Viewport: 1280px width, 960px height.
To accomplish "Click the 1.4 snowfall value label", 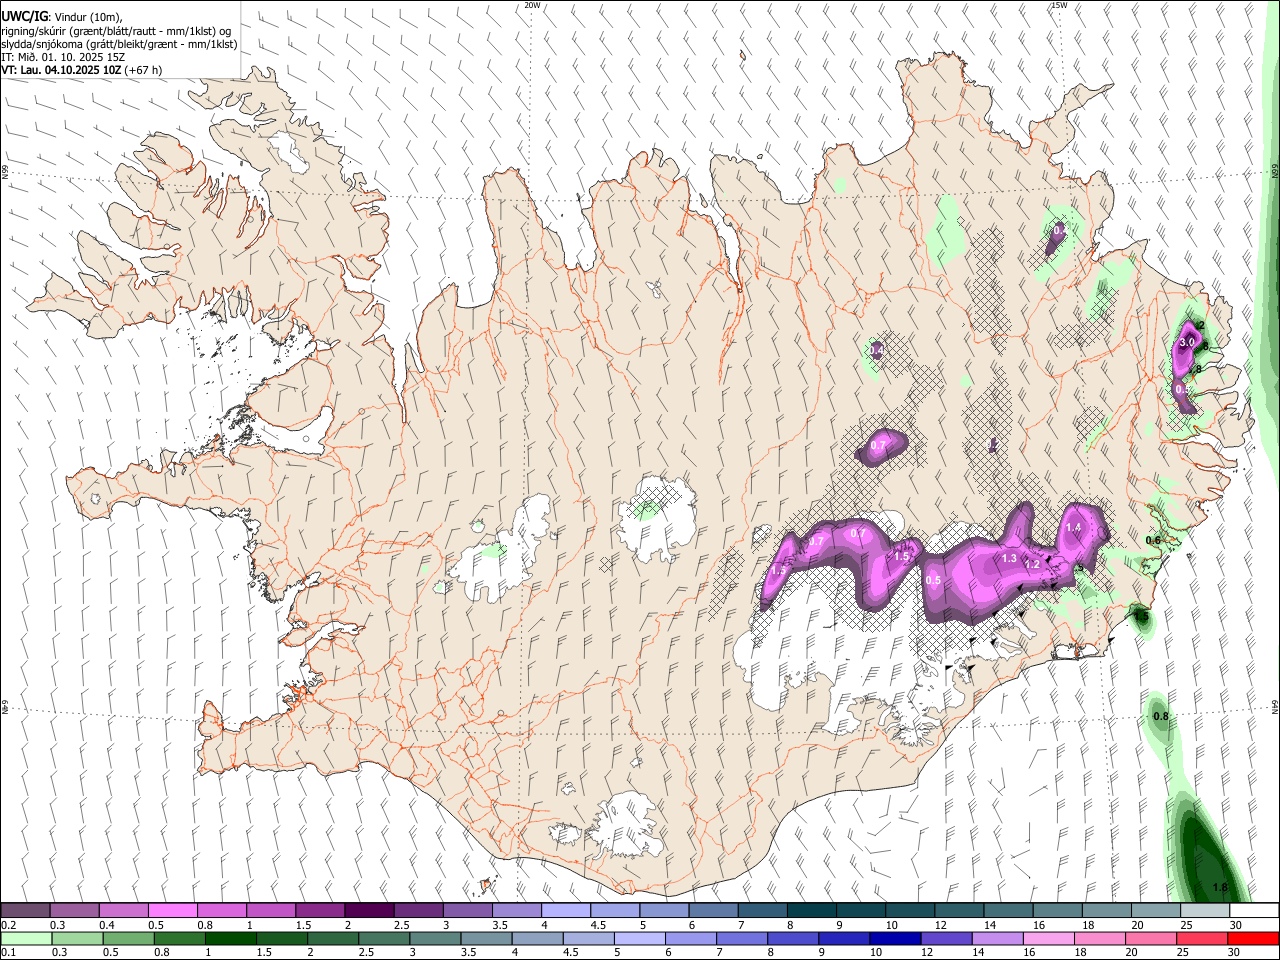I will click(x=1074, y=527).
